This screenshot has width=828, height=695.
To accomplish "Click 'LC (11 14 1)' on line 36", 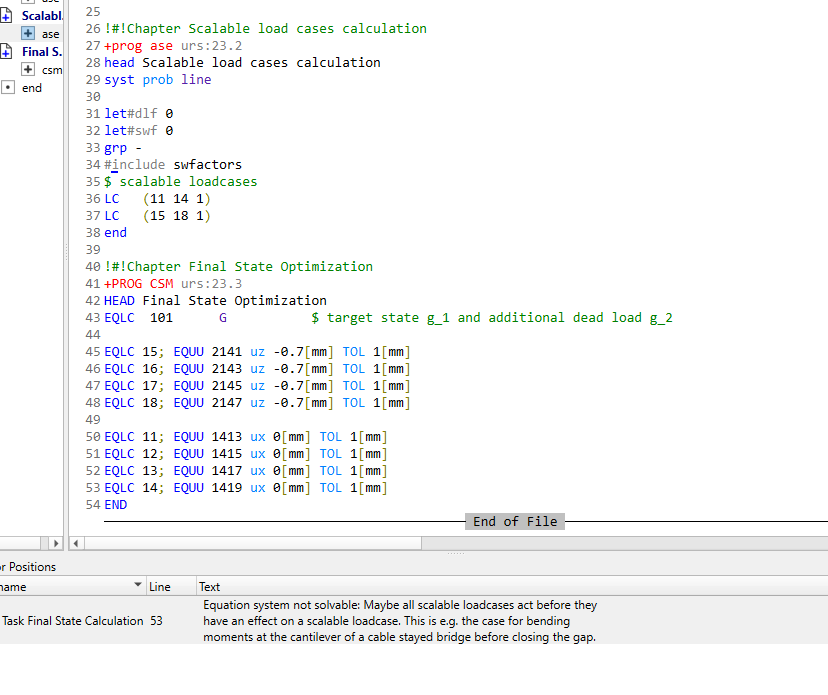I will pyautogui.click(x=157, y=199).
